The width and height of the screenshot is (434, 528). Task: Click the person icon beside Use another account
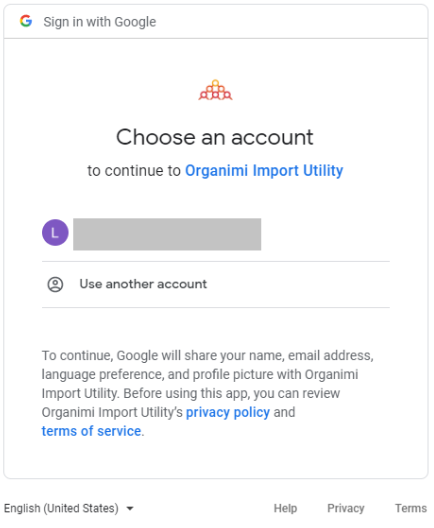click(x=55, y=285)
